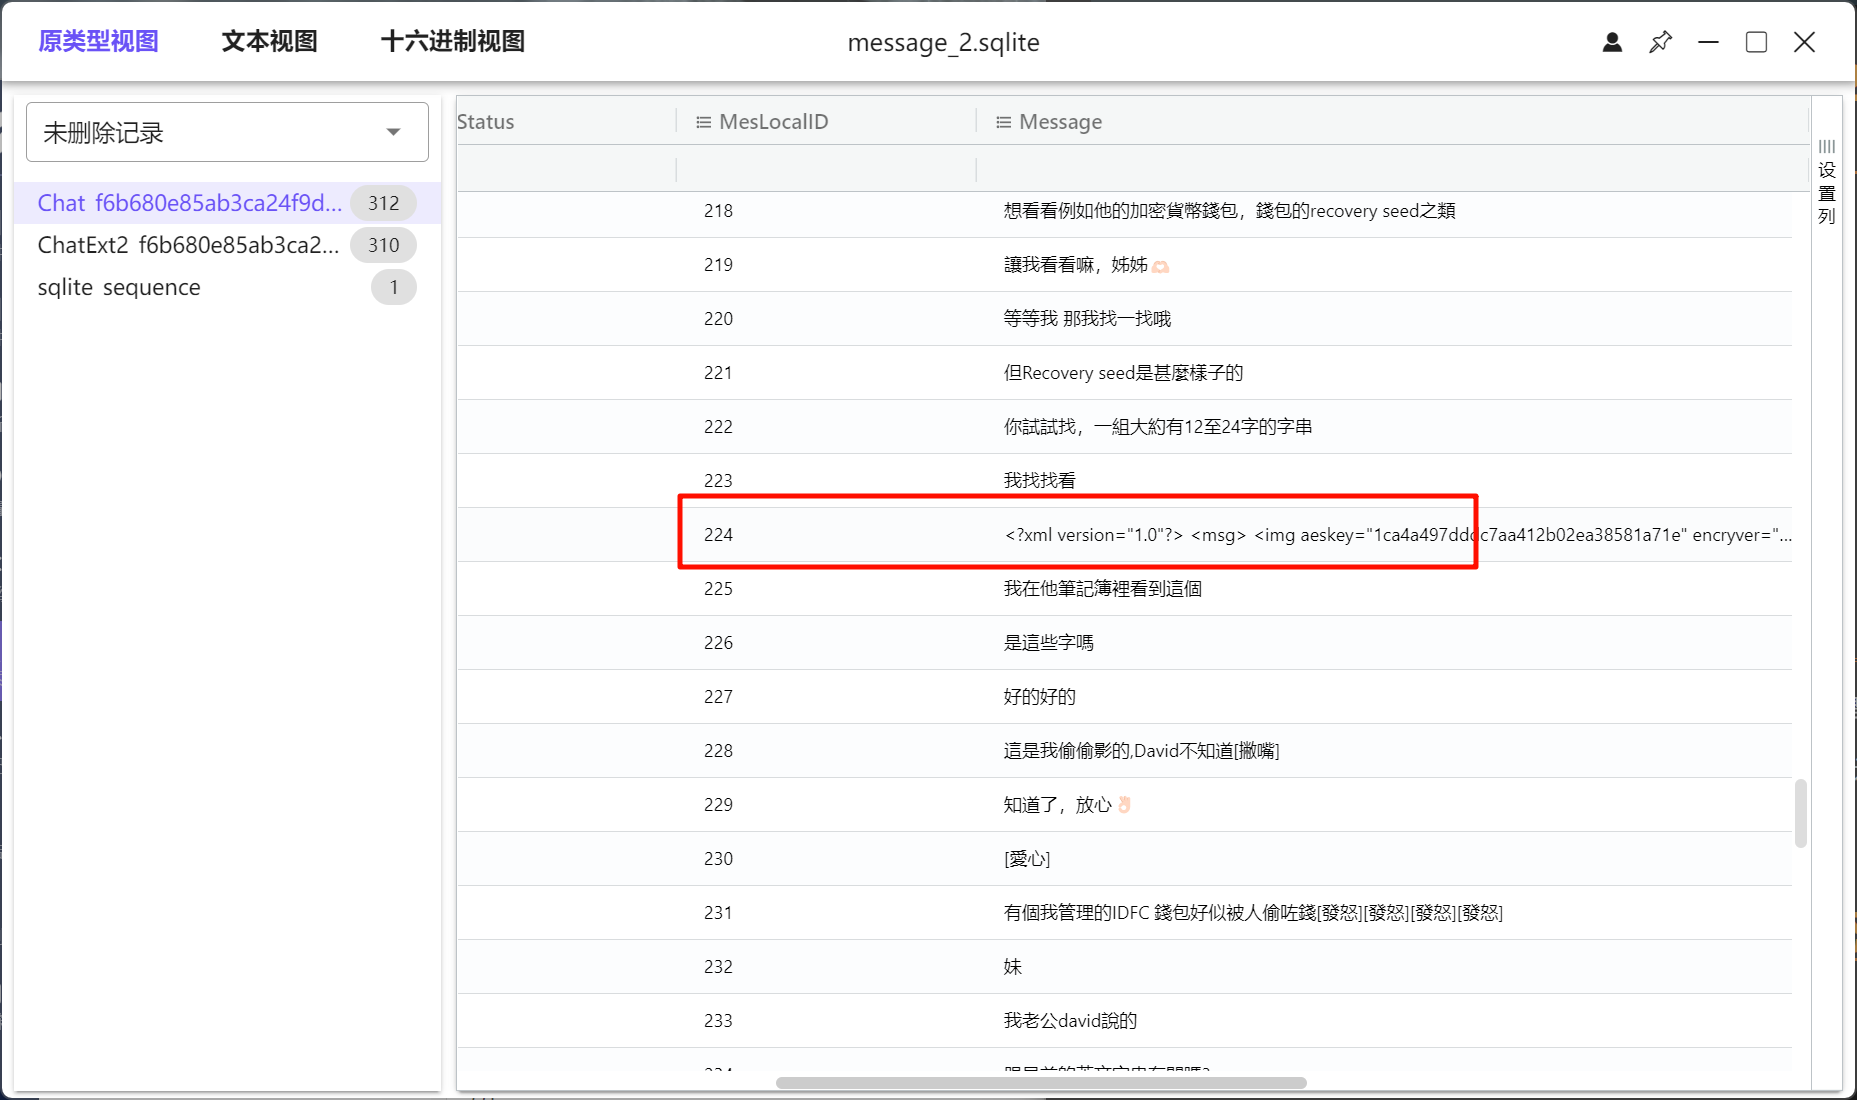The image size is (1857, 1100).
Task: Select the XML message in row 224
Action: point(1396,535)
